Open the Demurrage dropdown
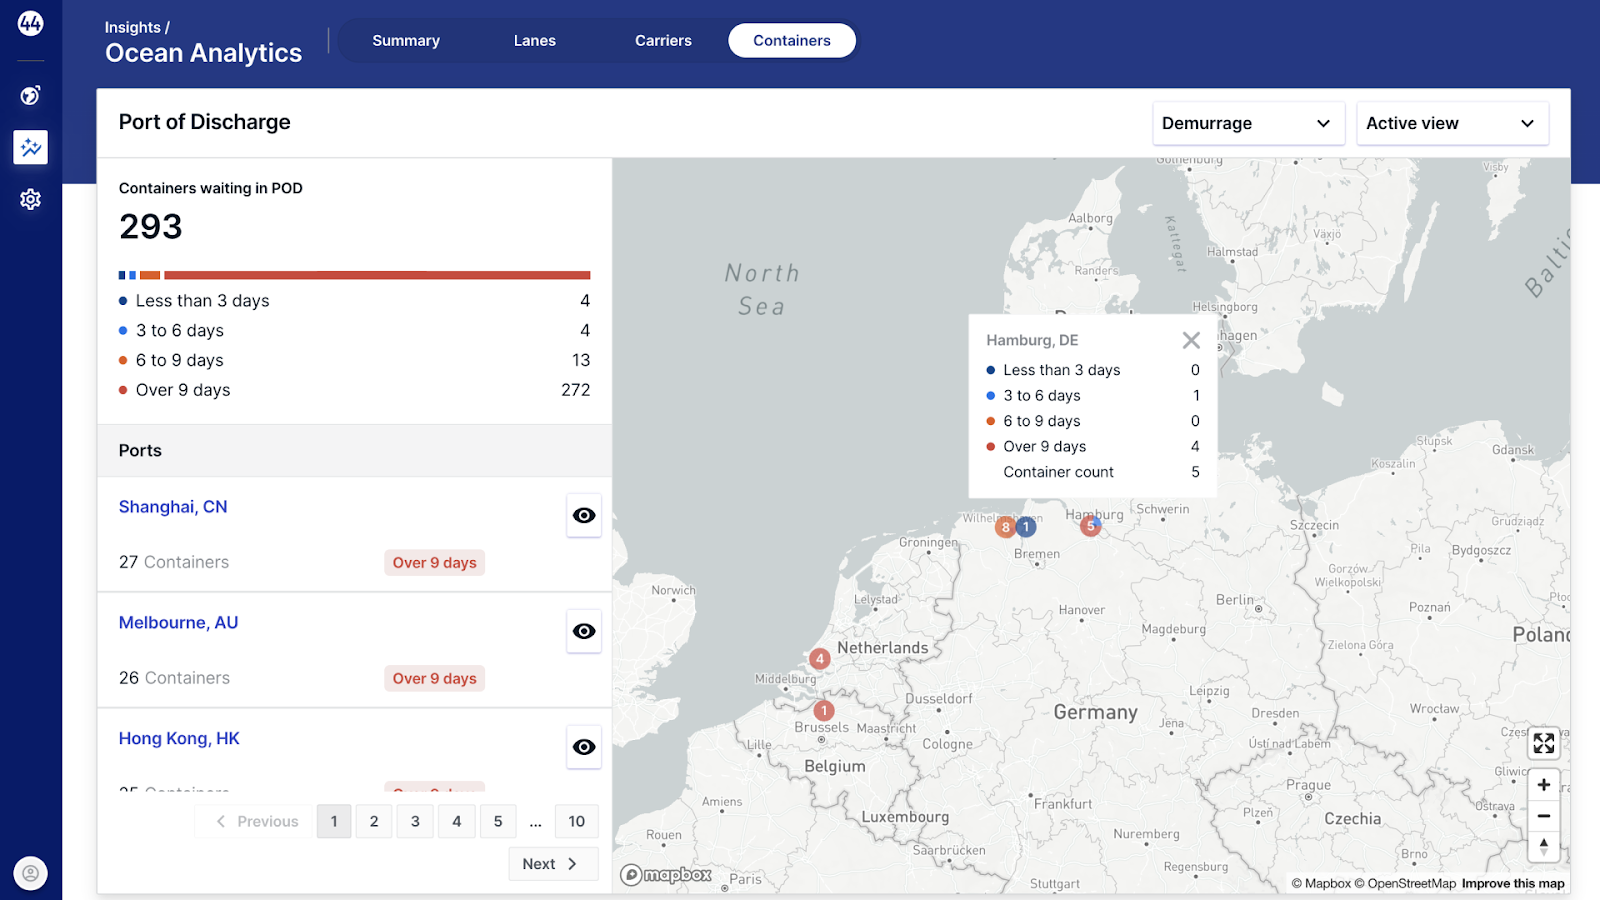Screen dimensions: 1600x900 coord(1248,123)
